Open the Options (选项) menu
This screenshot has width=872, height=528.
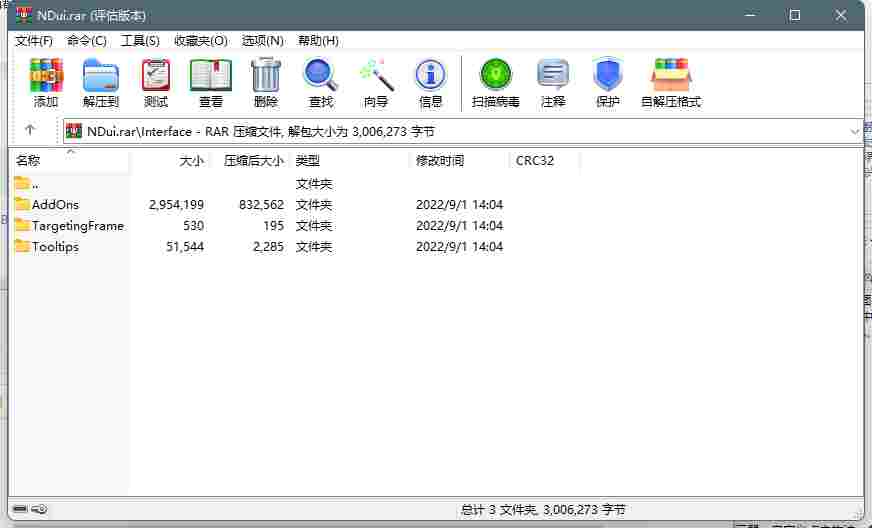(262, 41)
